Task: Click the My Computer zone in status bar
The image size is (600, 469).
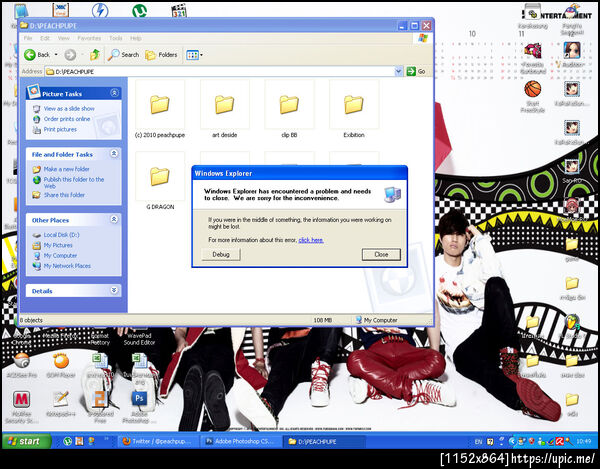Action: (x=377, y=320)
